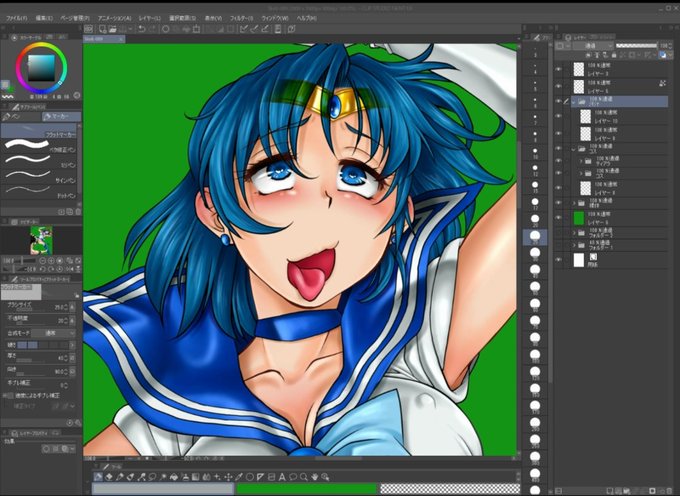Hide the green レイヤー 6 background layer
This screenshot has height=496, width=680.
point(559,218)
